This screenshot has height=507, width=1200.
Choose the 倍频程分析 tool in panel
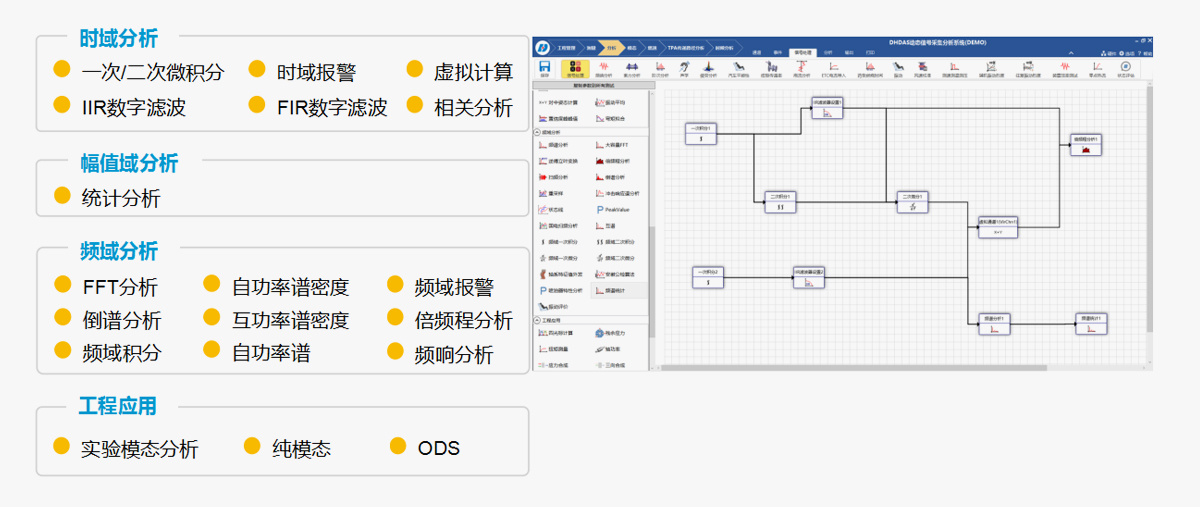(613, 161)
